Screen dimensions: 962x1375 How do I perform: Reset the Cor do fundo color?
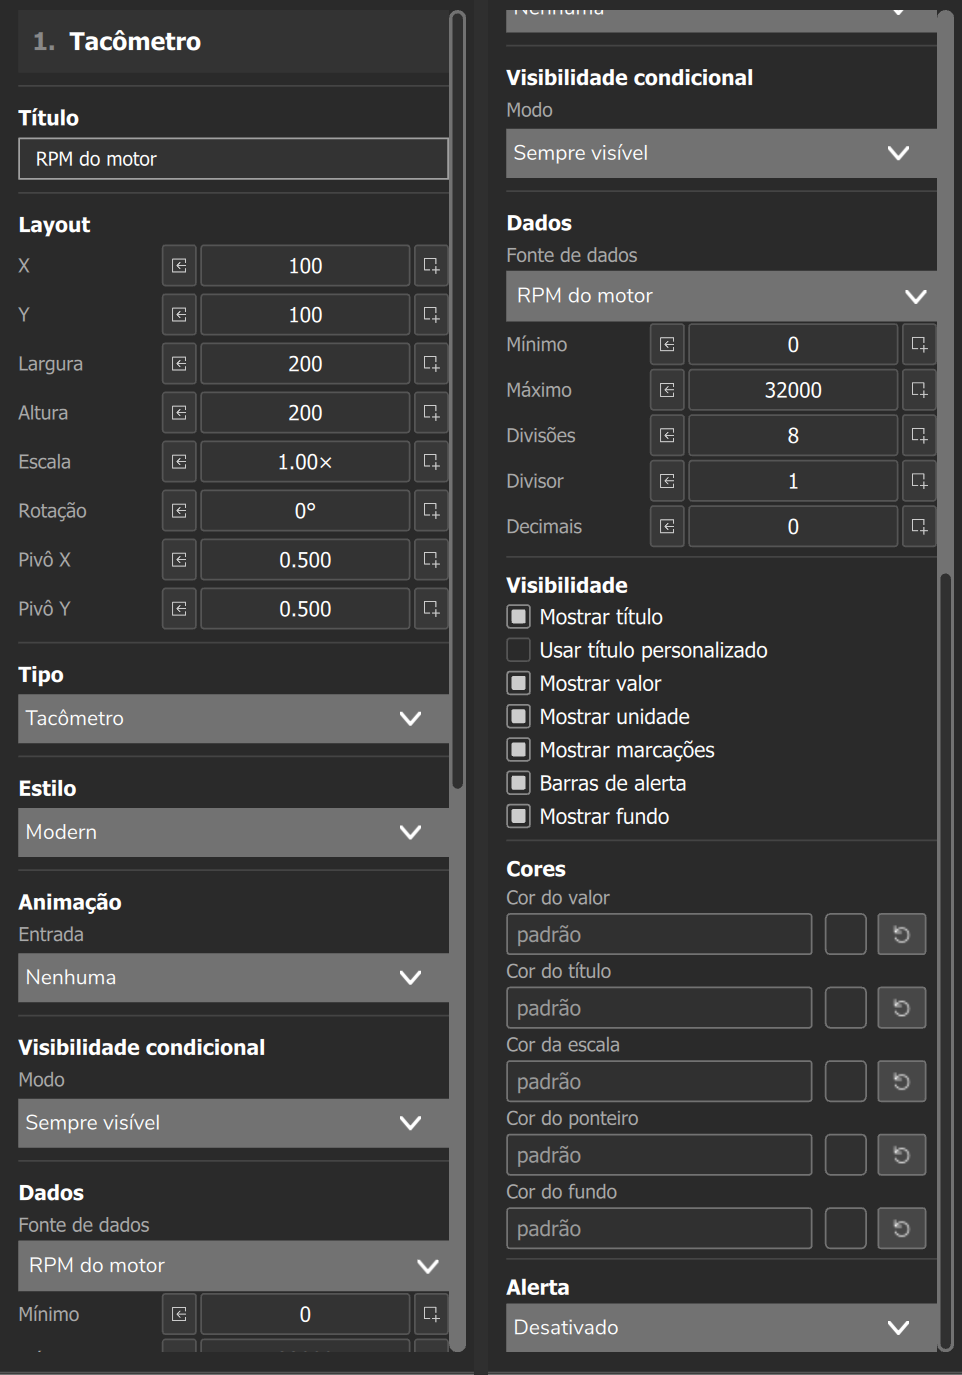tap(901, 1229)
